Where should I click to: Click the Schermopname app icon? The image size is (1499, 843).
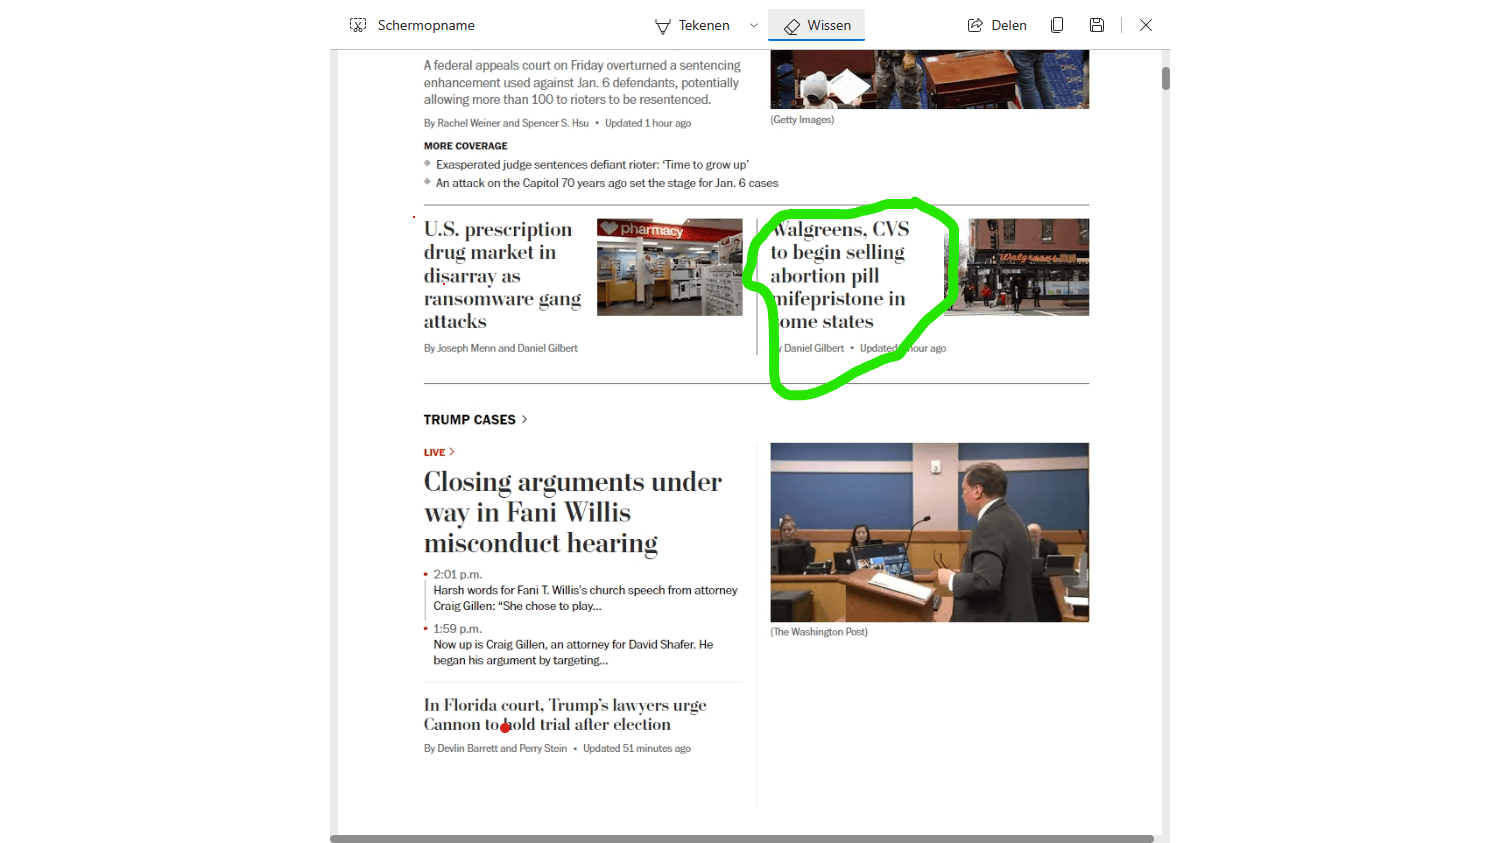click(x=358, y=25)
